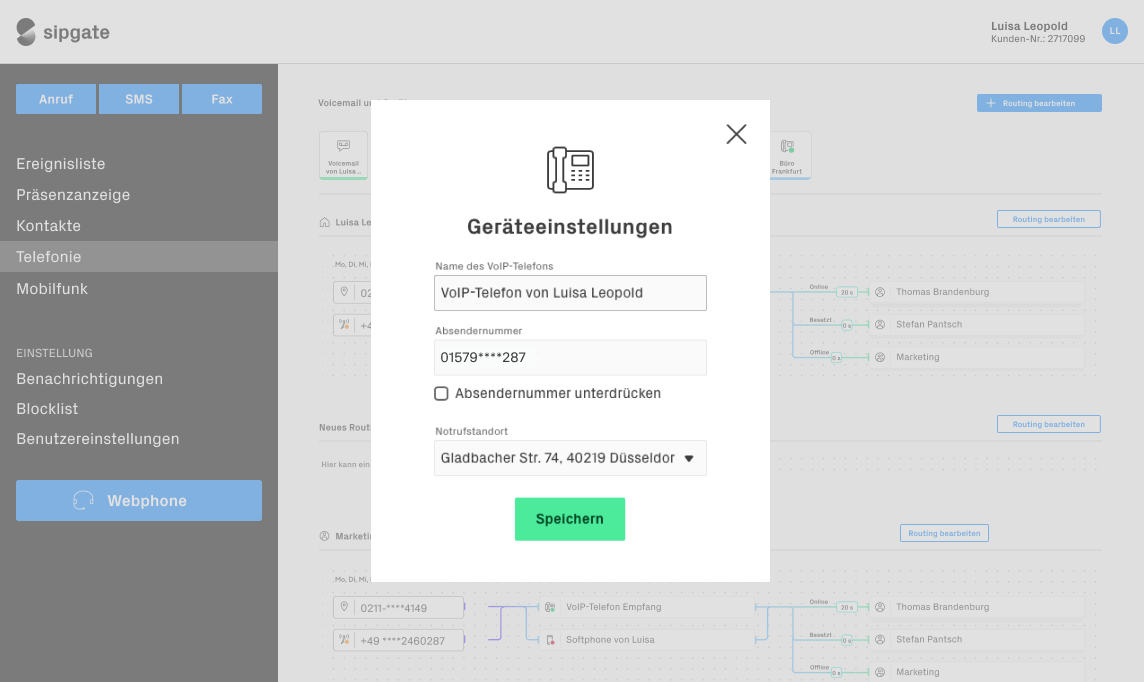Click Routing bearbeiten in lower Marketing section
This screenshot has height=682, width=1144.
[x=944, y=533]
